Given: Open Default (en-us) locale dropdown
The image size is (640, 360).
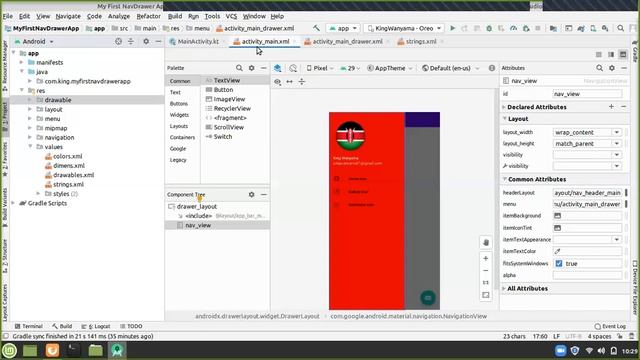Looking at the screenshot, I should pos(450,68).
